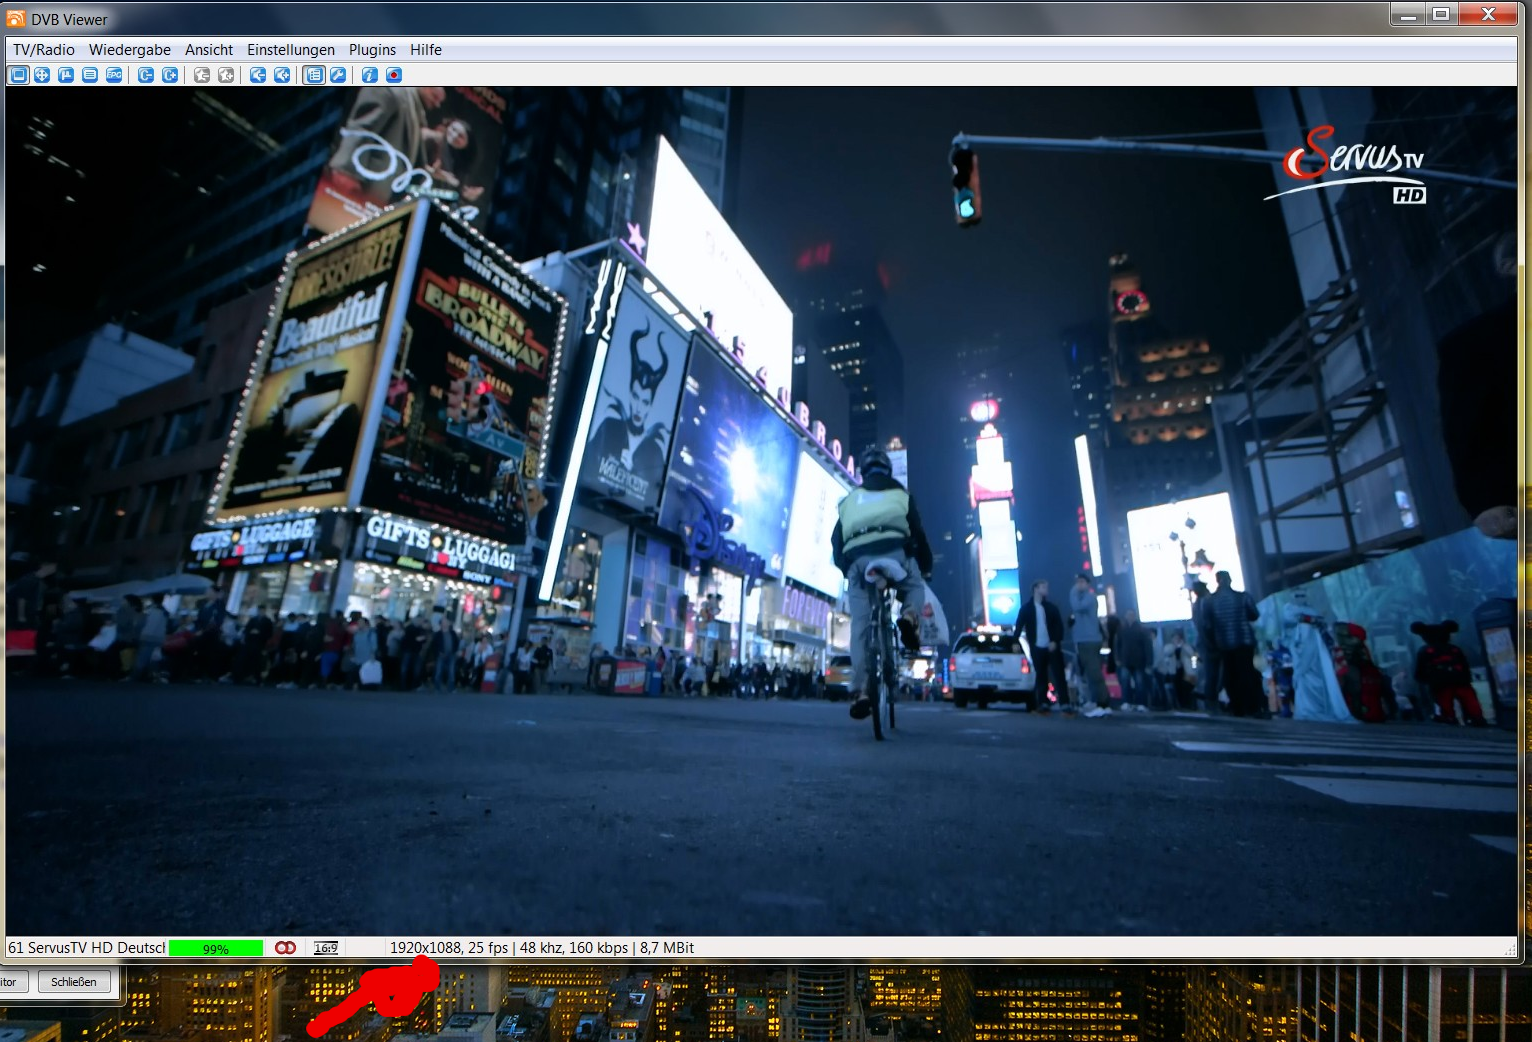Open the Plugins menu
The image size is (1532, 1042).
pos(372,50)
